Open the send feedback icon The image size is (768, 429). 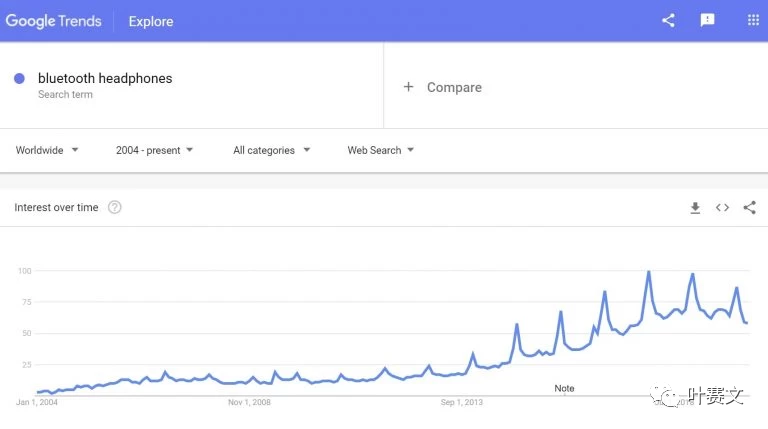(707, 20)
